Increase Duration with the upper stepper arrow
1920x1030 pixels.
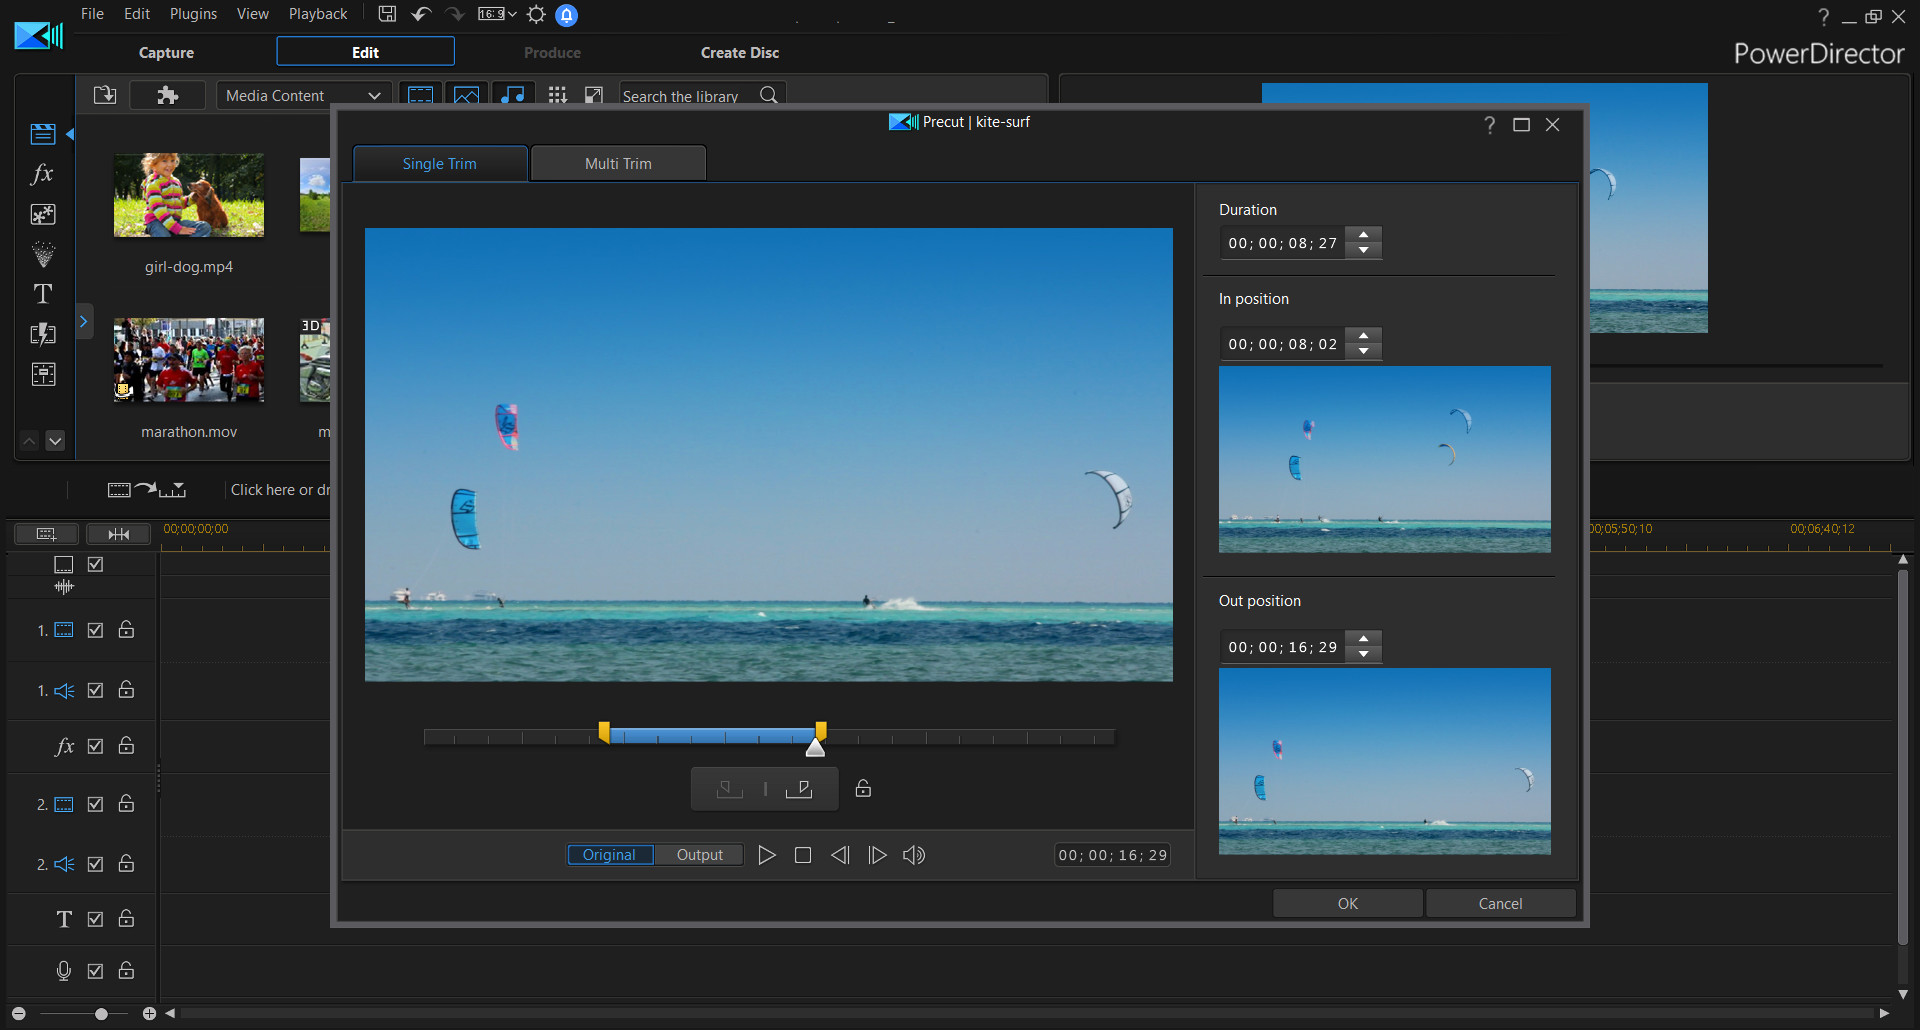pos(1363,236)
